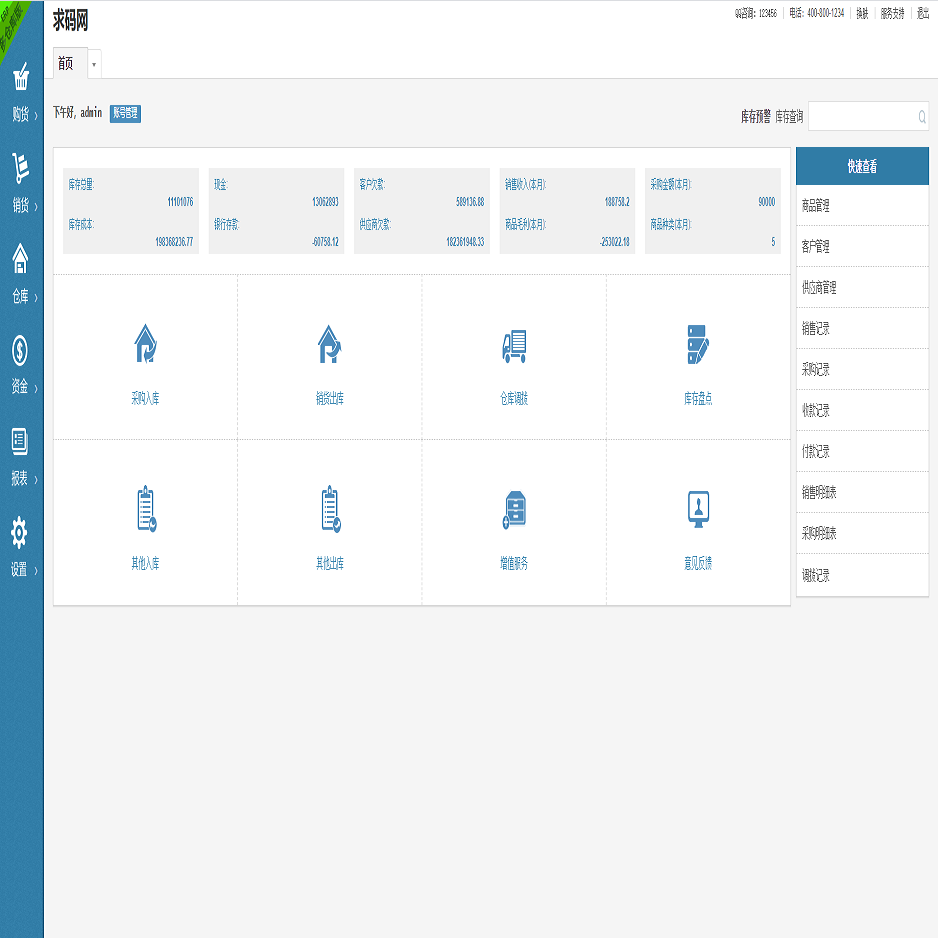Expand the 销货 sidebar menu
This screenshot has width=938, height=938.
(21, 184)
